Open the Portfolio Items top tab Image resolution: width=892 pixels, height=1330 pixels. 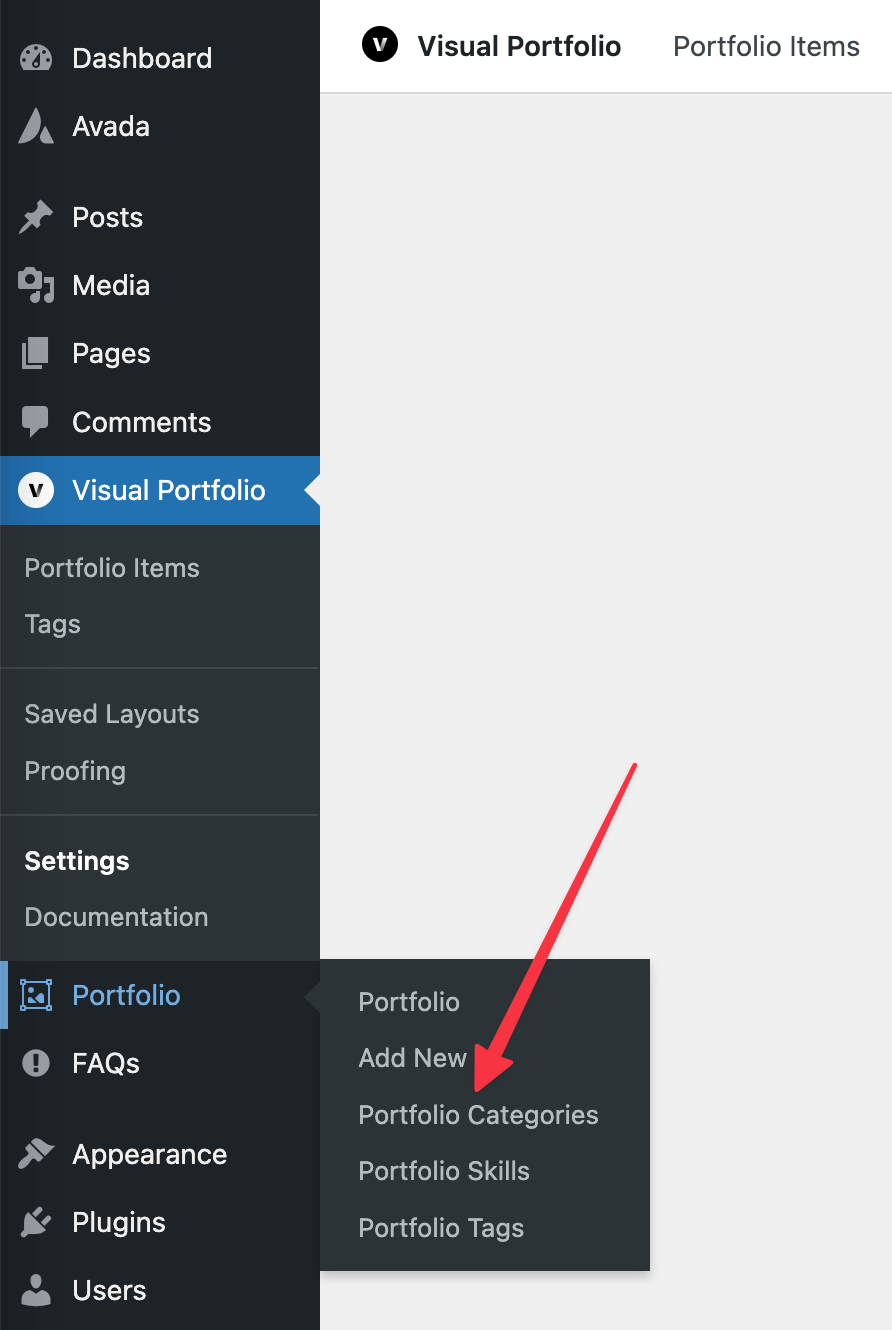click(x=767, y=46)
